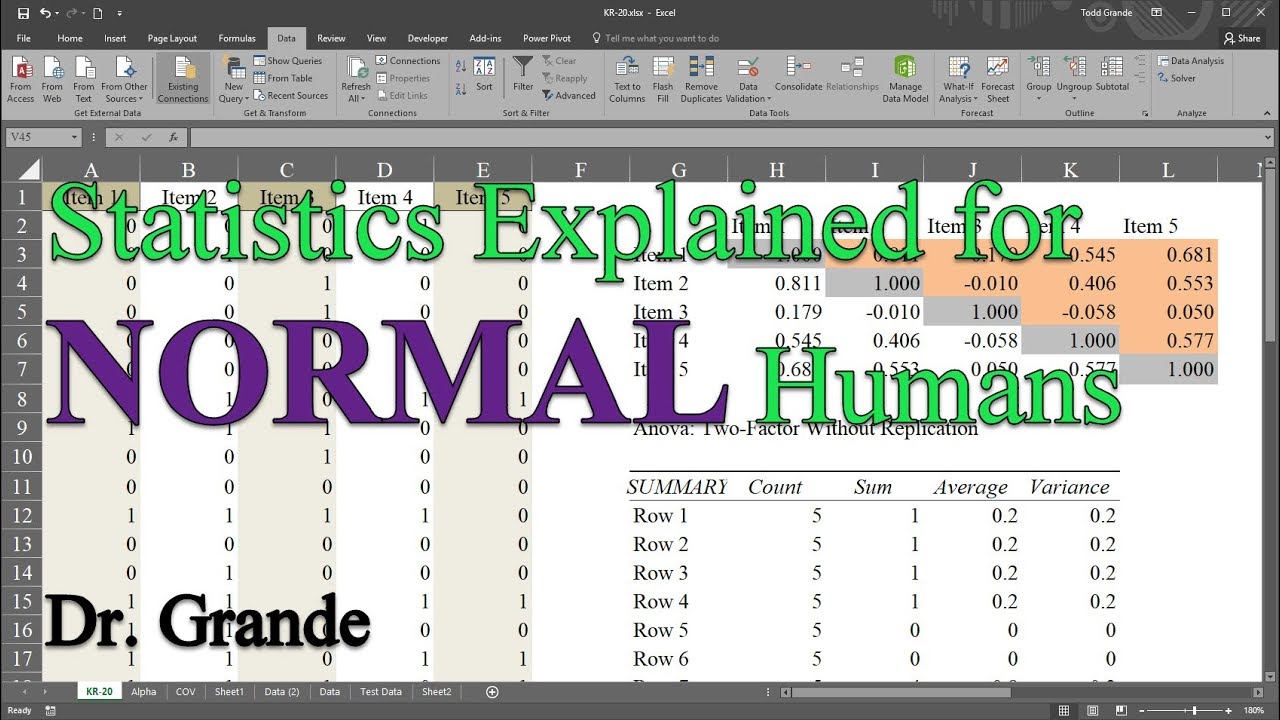
Task: Open the Review ribbon tab
Action: [x=331, y=38]
